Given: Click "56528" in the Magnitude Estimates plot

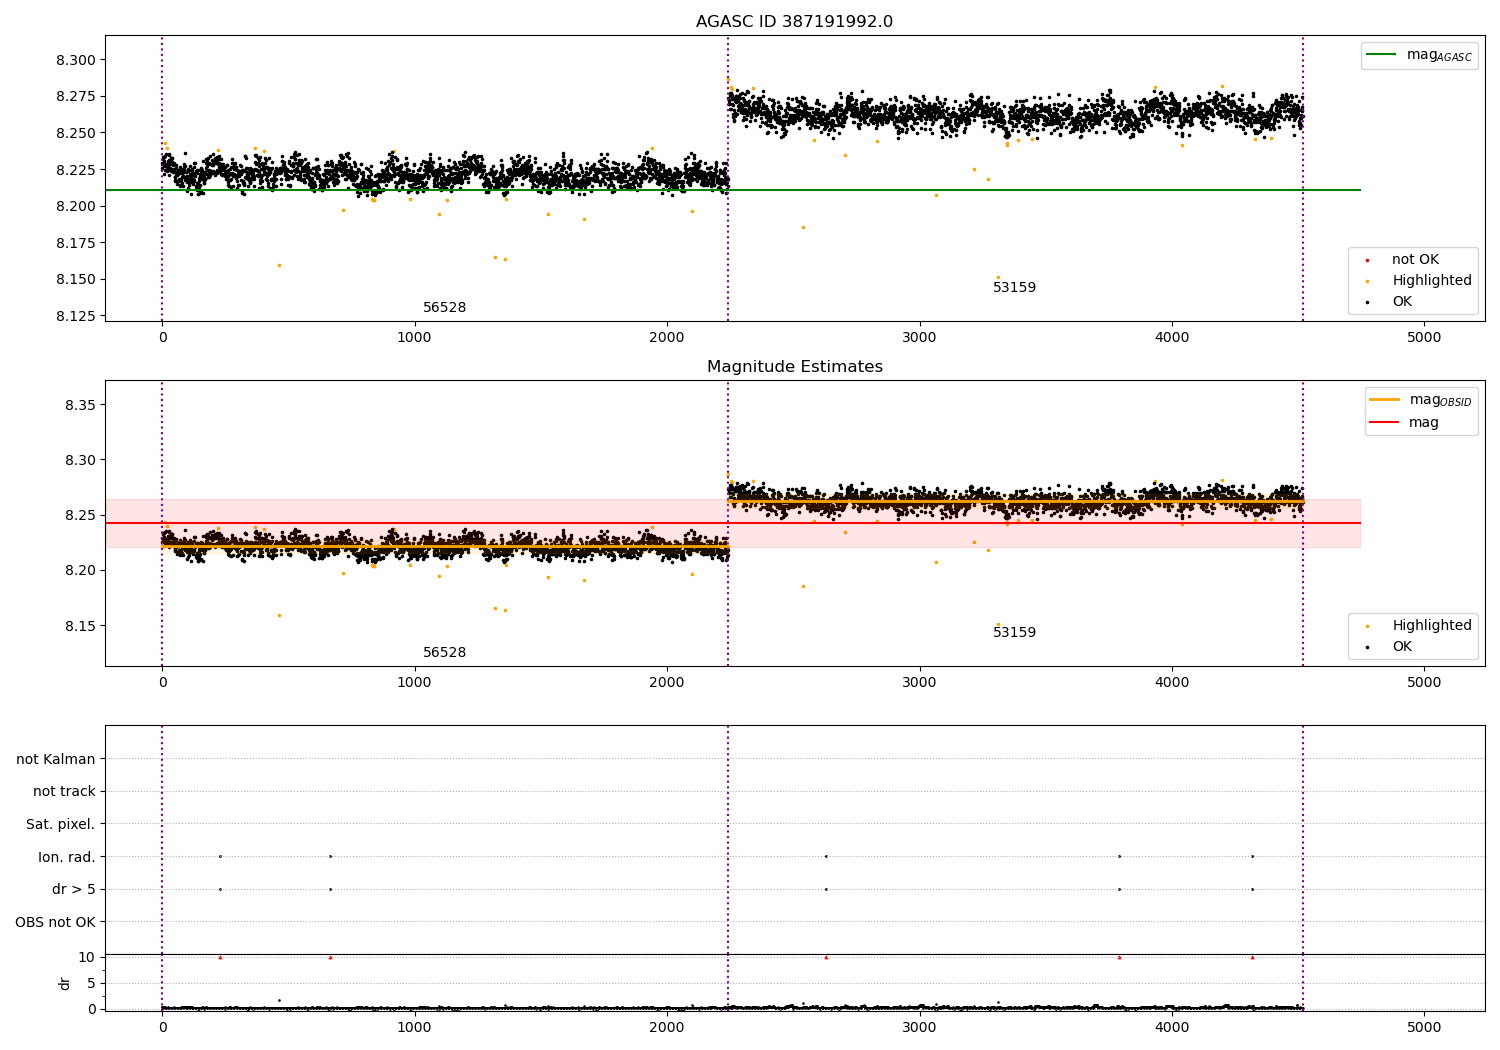Looking at the screenshot, I should (444, 653).
